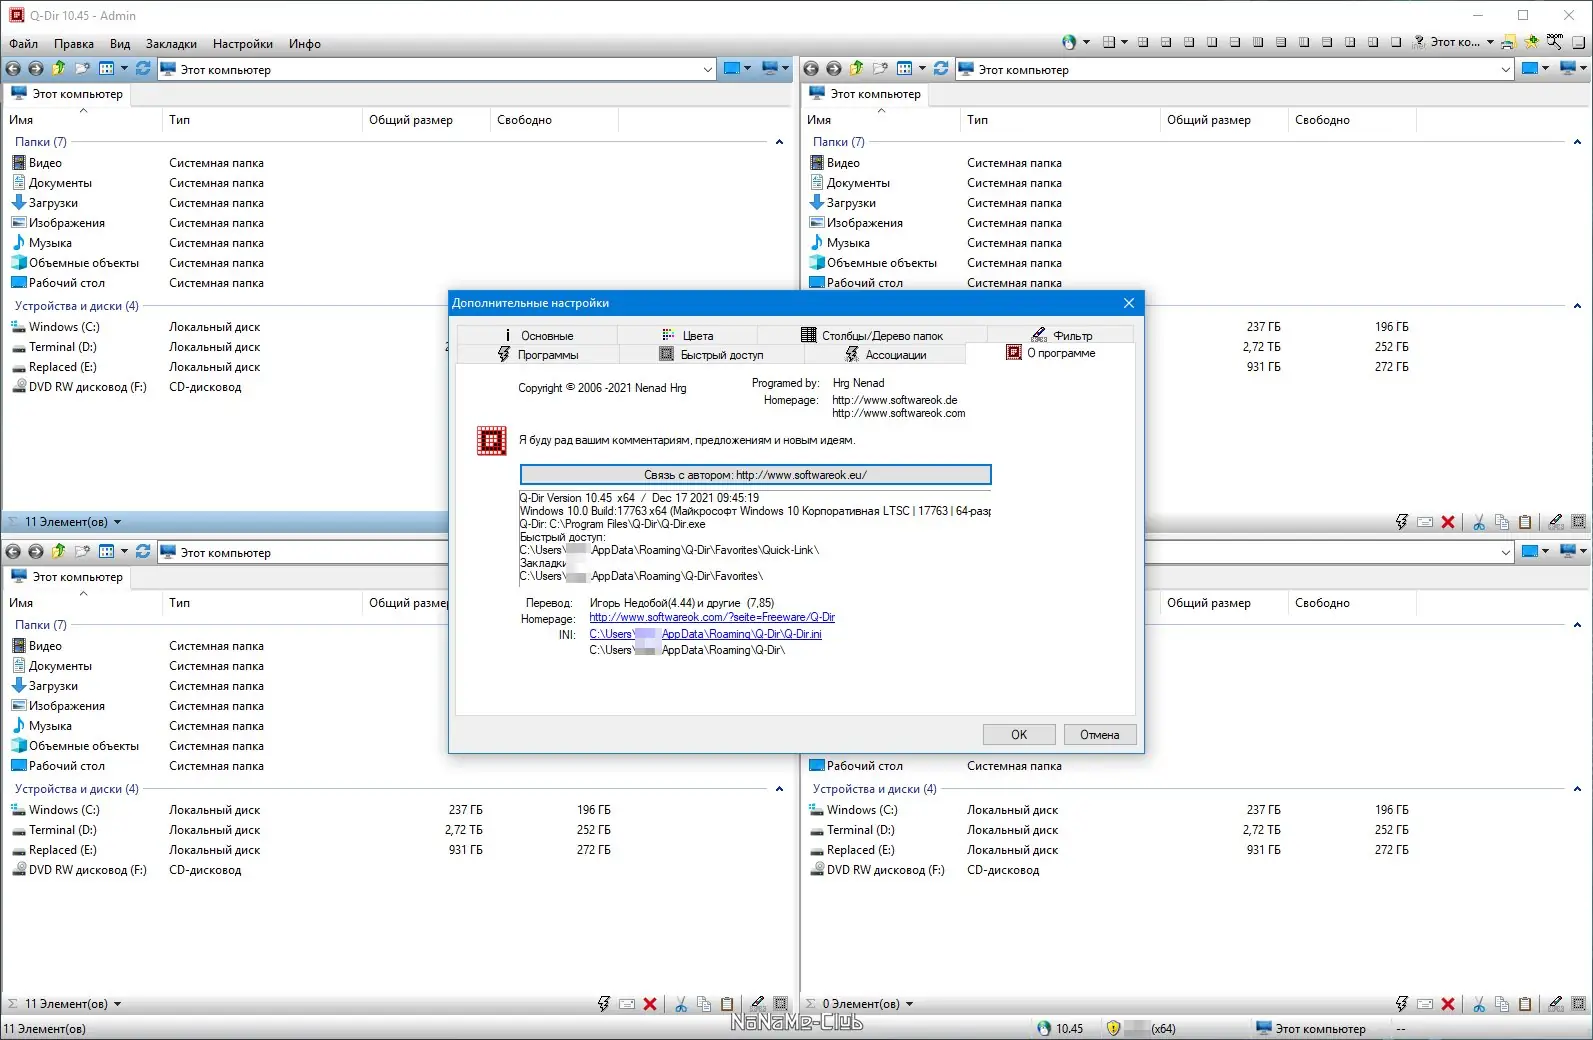Open the Файл menu
1593x1040 pixels.
pyautogui.click(x=23, y=44)
